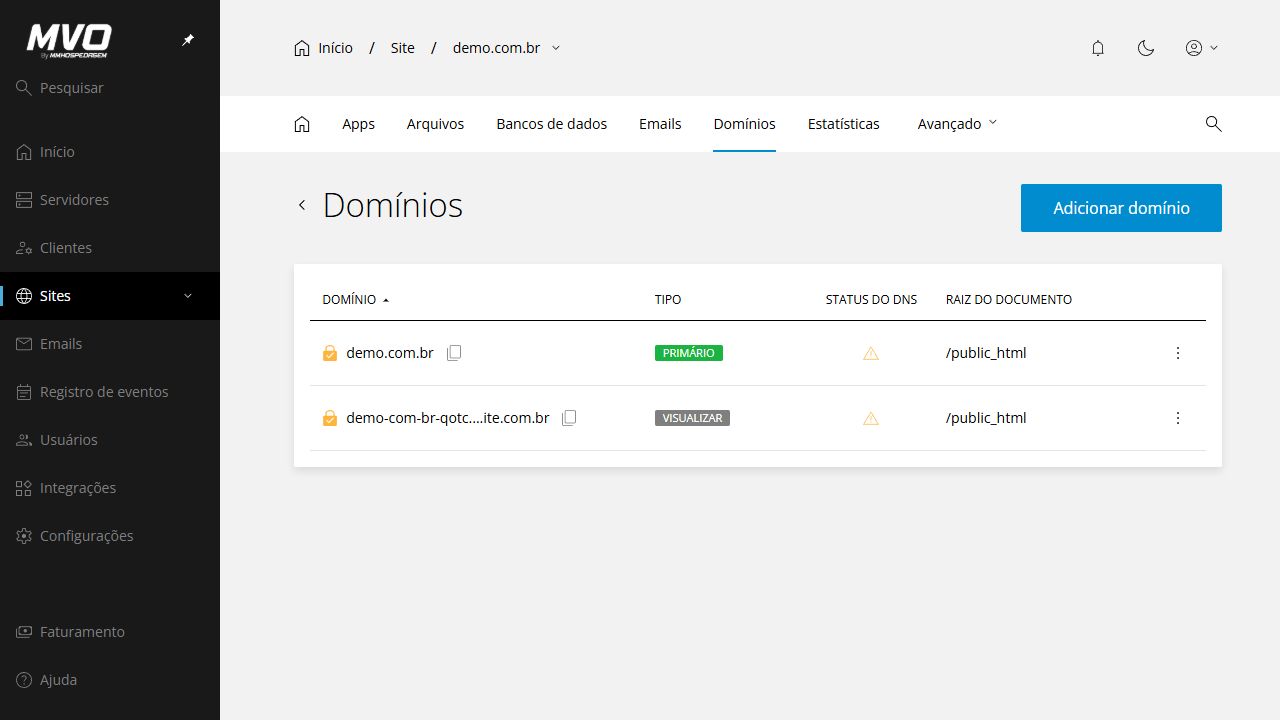Go back using the arrow beside Domínios
This screenshot has width=1280, height=720.
click(x=302, y=205)
